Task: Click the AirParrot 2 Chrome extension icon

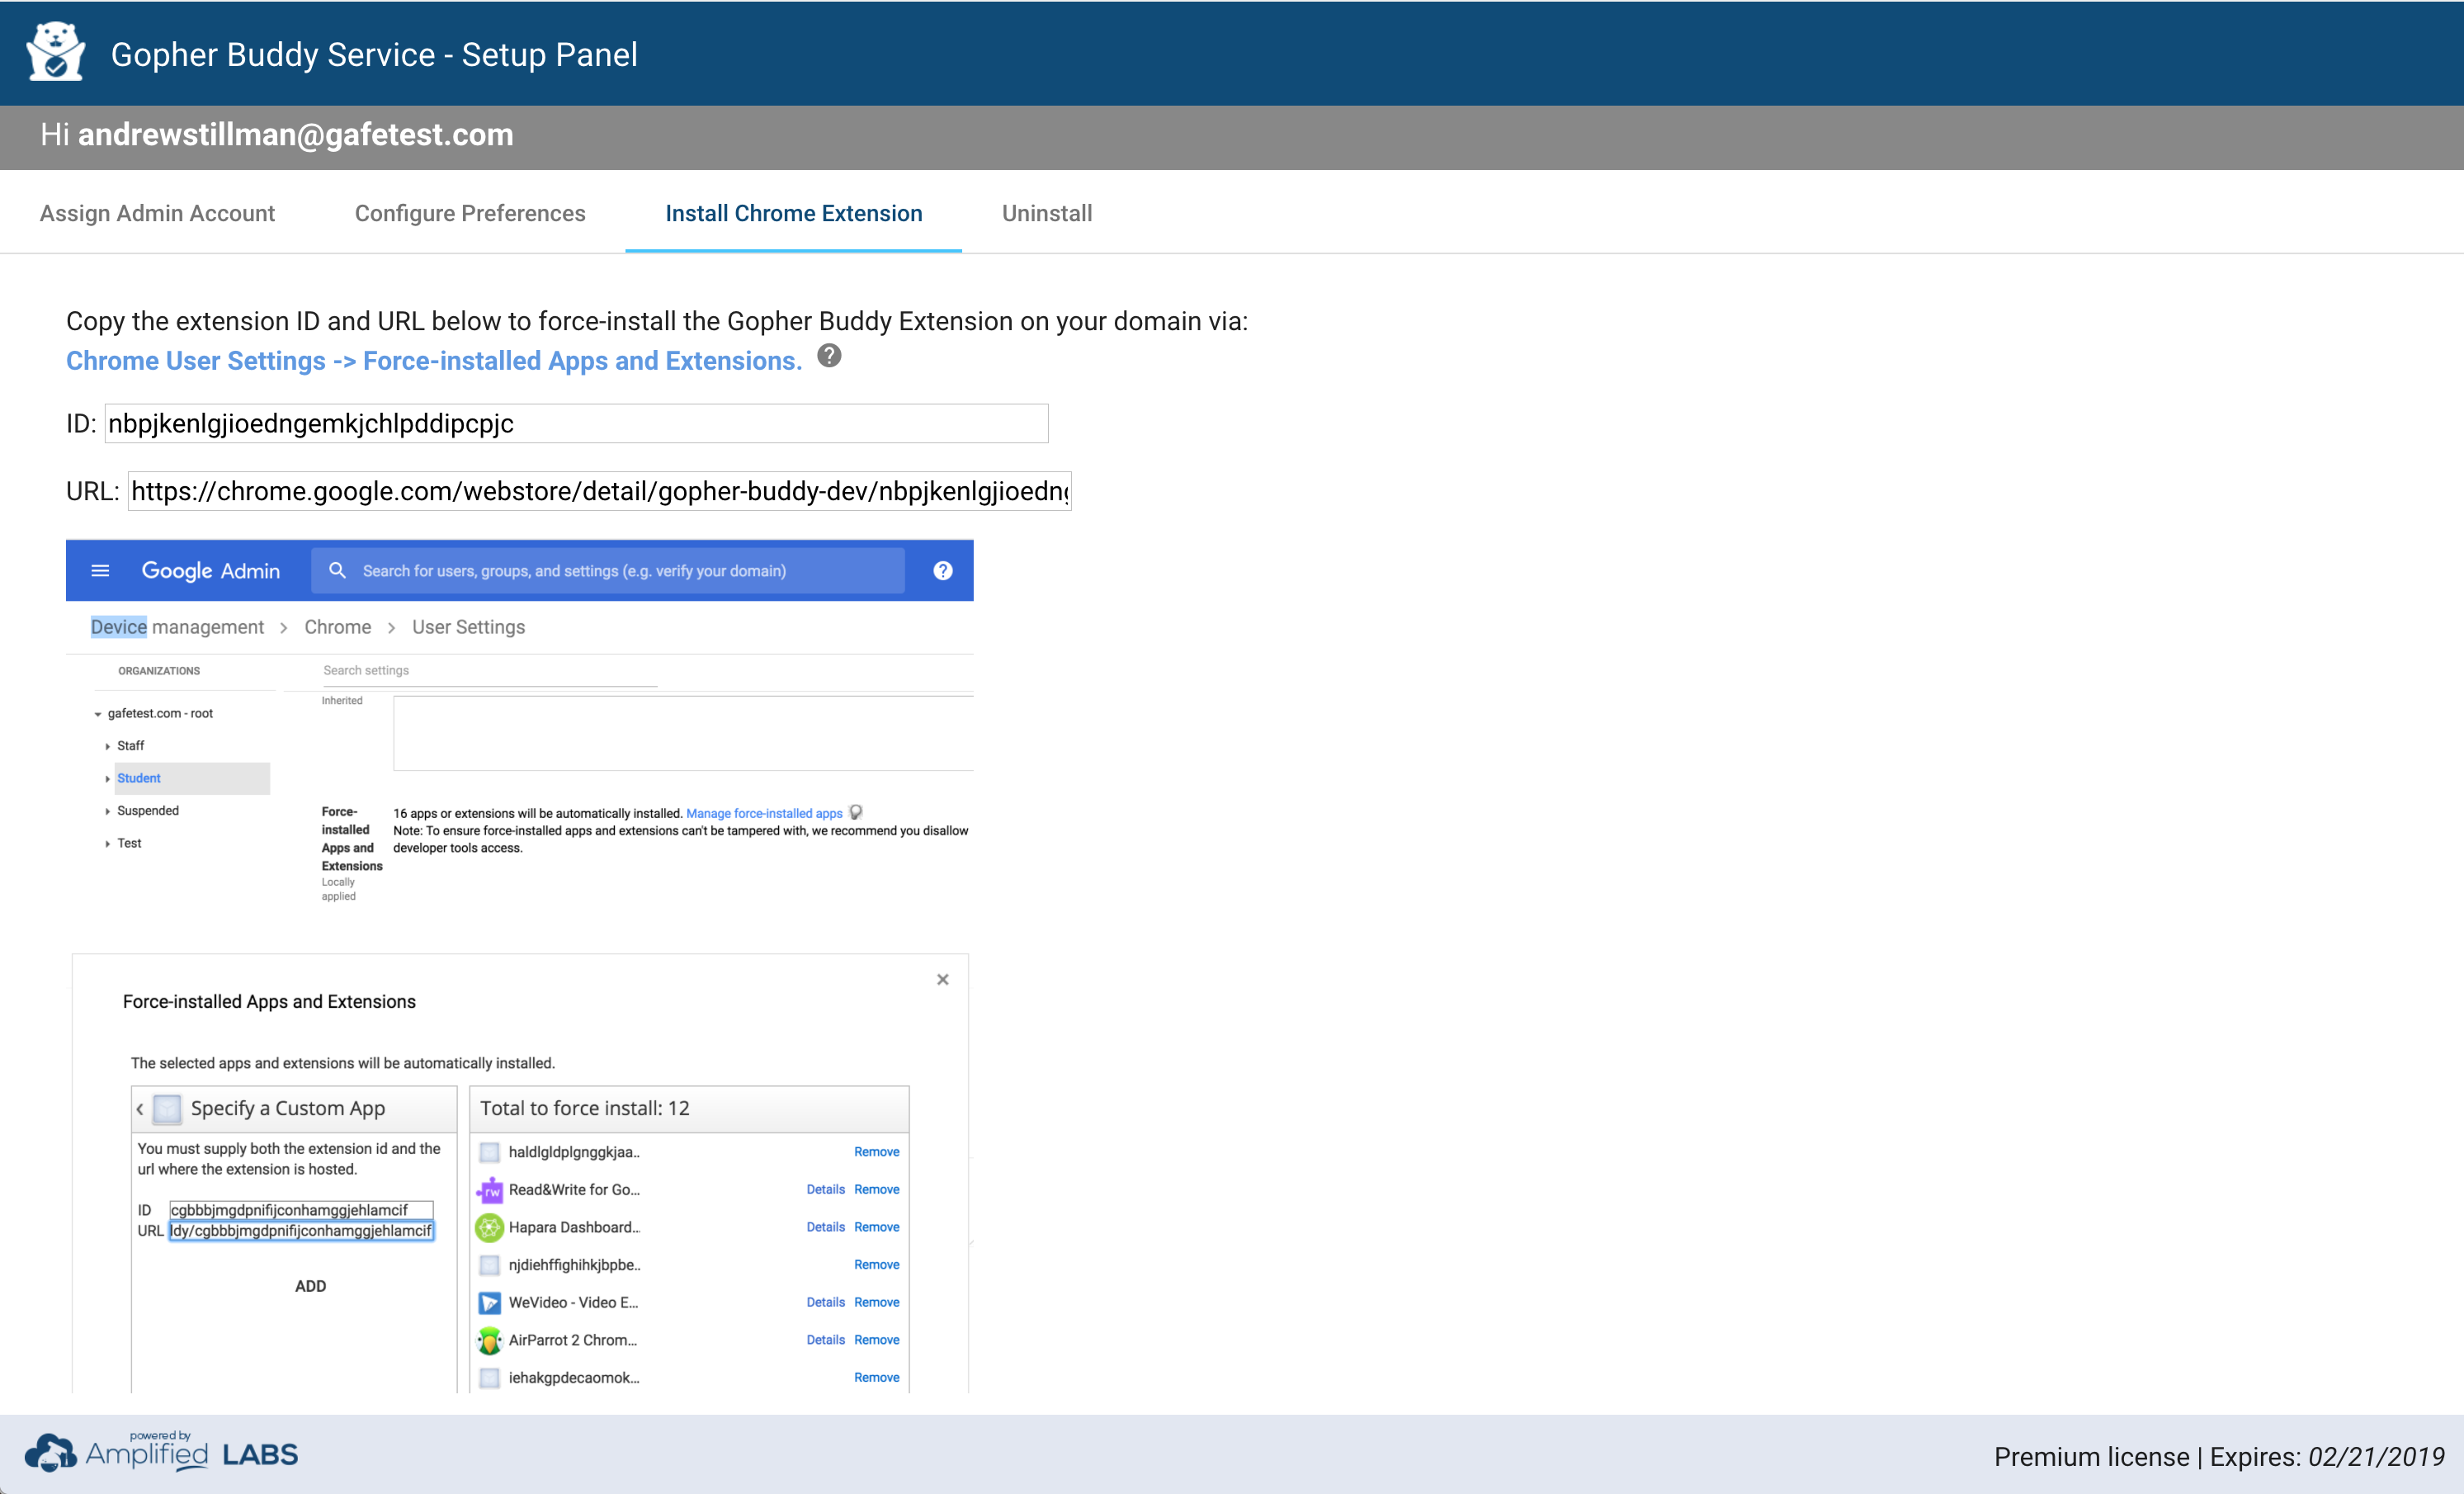Action: (489, 1340)
